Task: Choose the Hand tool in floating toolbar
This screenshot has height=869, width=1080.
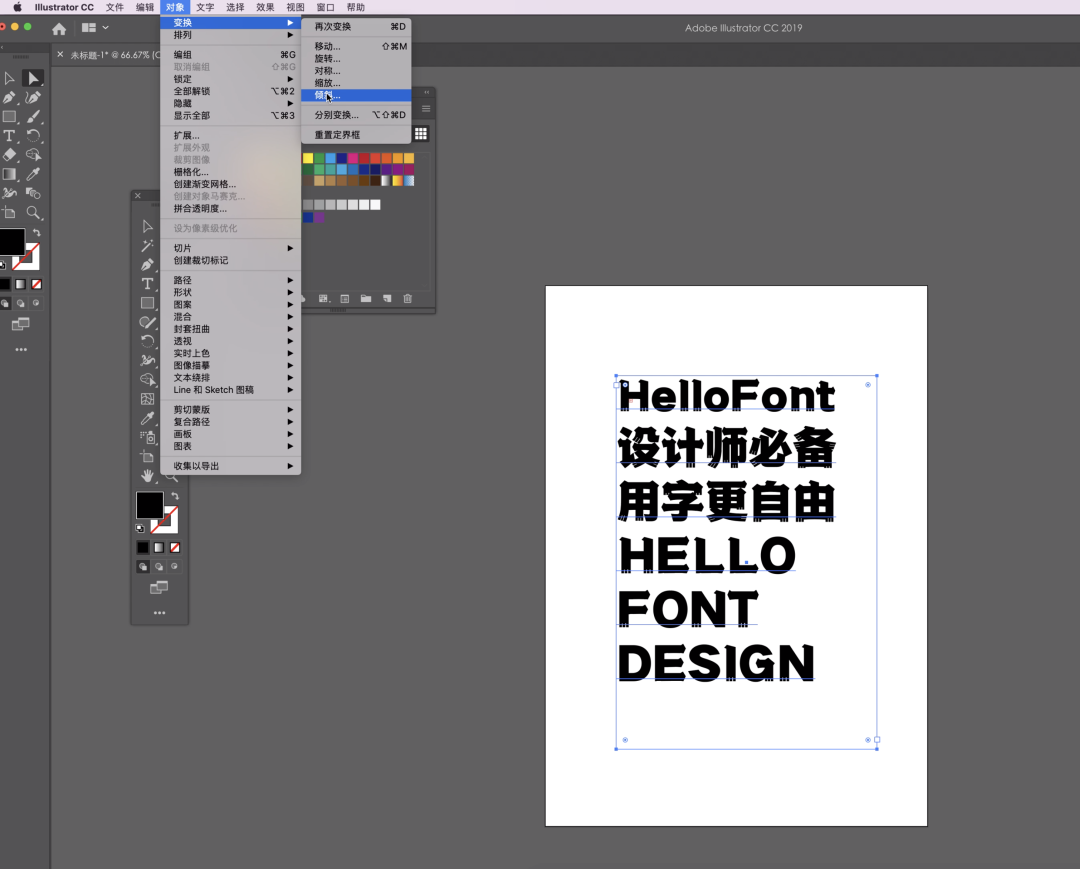Action: click(148, 476)
